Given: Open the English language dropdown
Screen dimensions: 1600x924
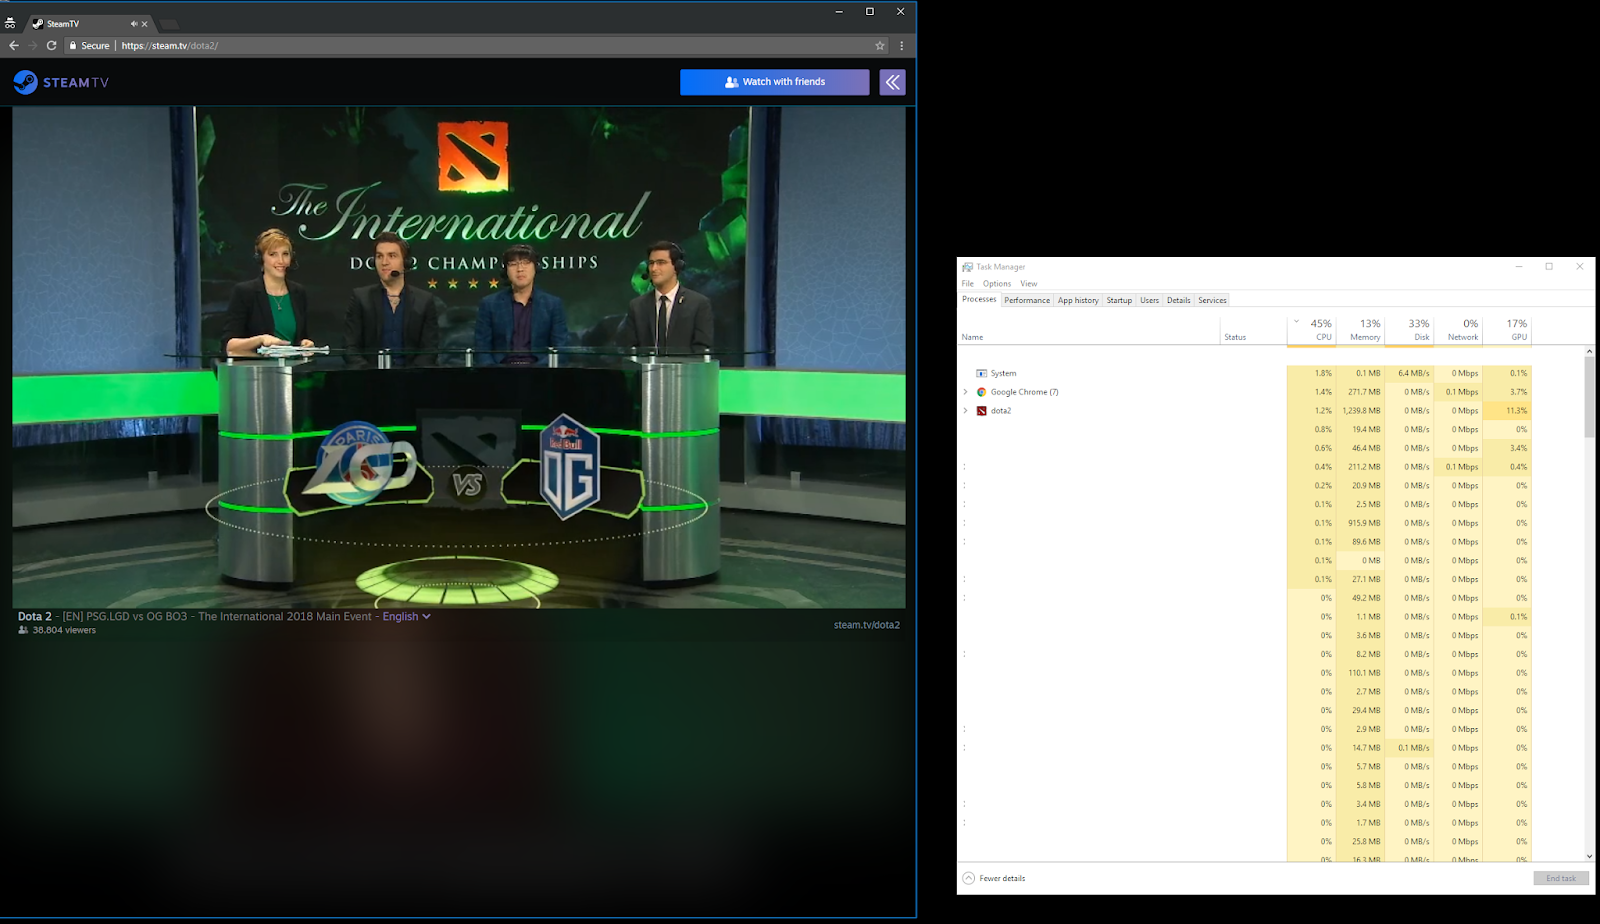Looking at the screenshot, I should (406, 616).
